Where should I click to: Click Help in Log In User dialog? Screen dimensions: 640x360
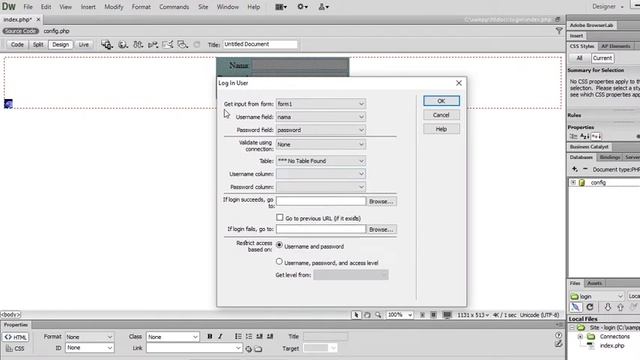click(441, 129)
